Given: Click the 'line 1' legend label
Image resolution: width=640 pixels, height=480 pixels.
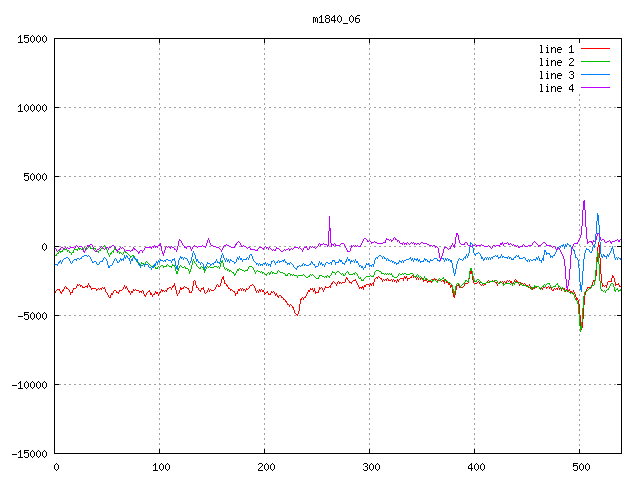Looking at the screenshot, I should (x=556, y=49).
